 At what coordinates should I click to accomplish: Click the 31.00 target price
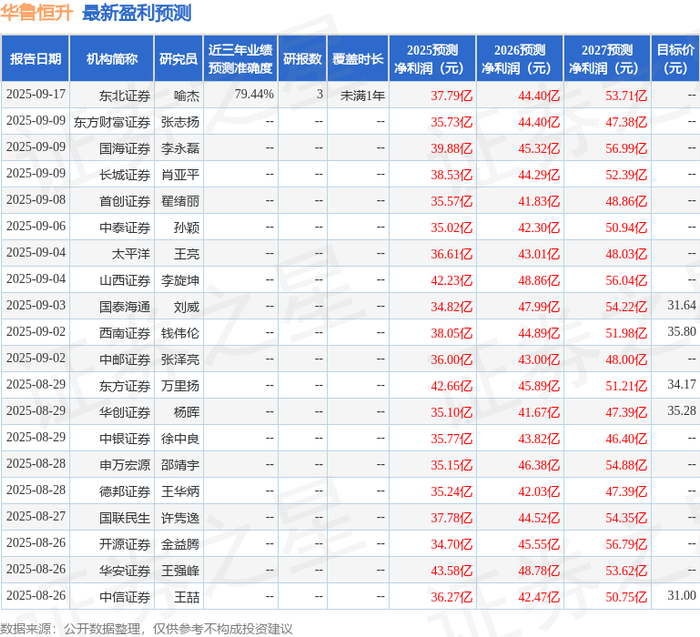682,595
